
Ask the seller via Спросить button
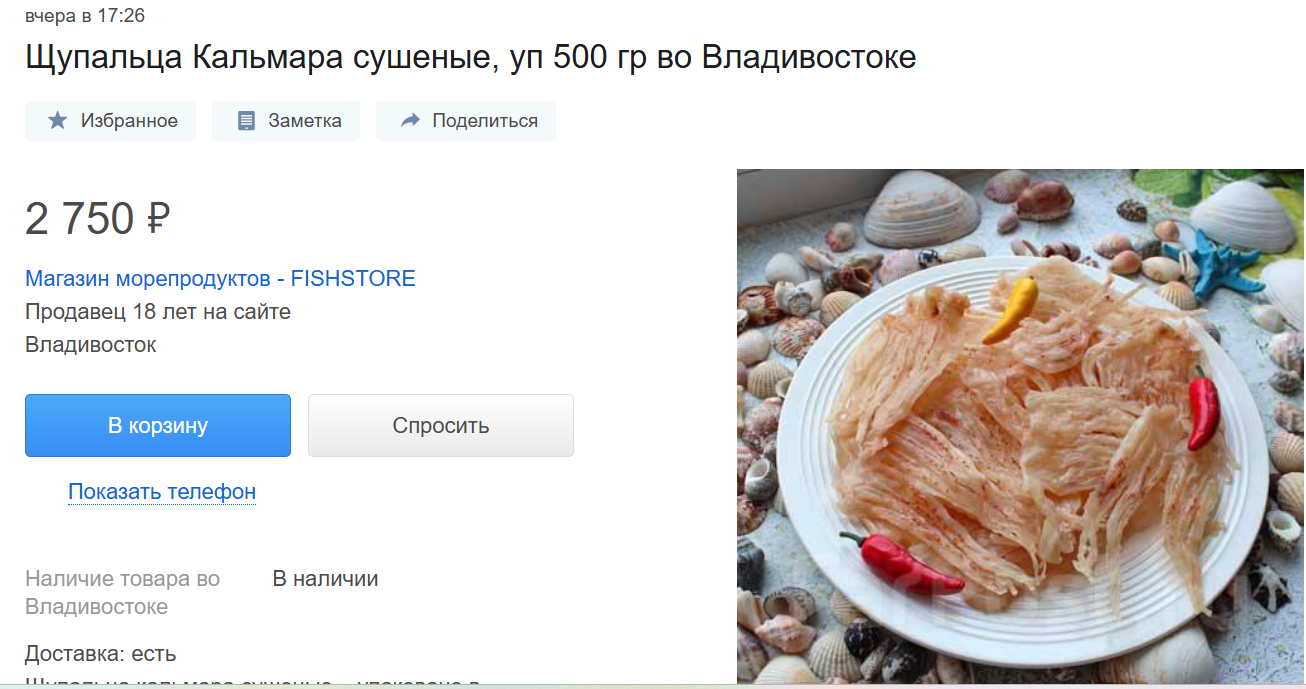click(x=441, y=425)
